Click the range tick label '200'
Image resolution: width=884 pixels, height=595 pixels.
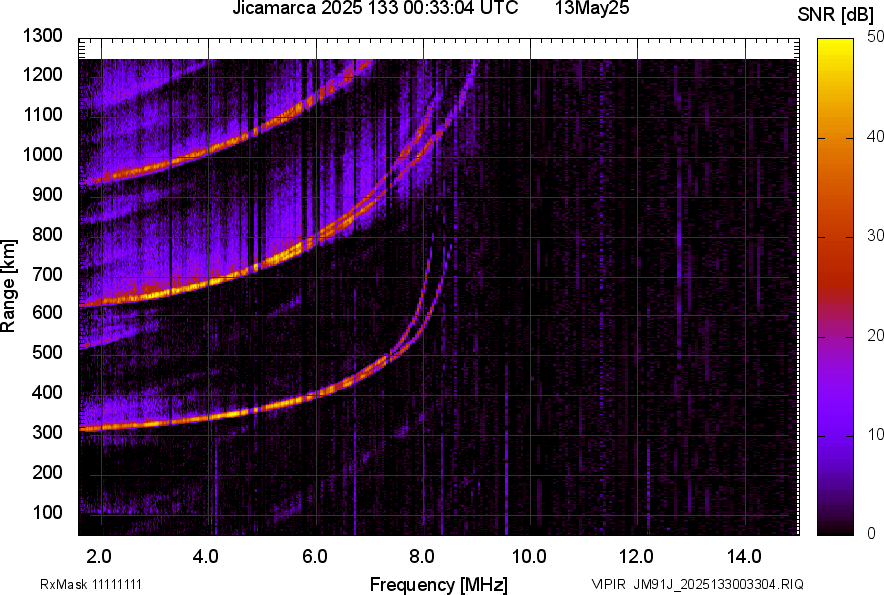pos(47,472)
